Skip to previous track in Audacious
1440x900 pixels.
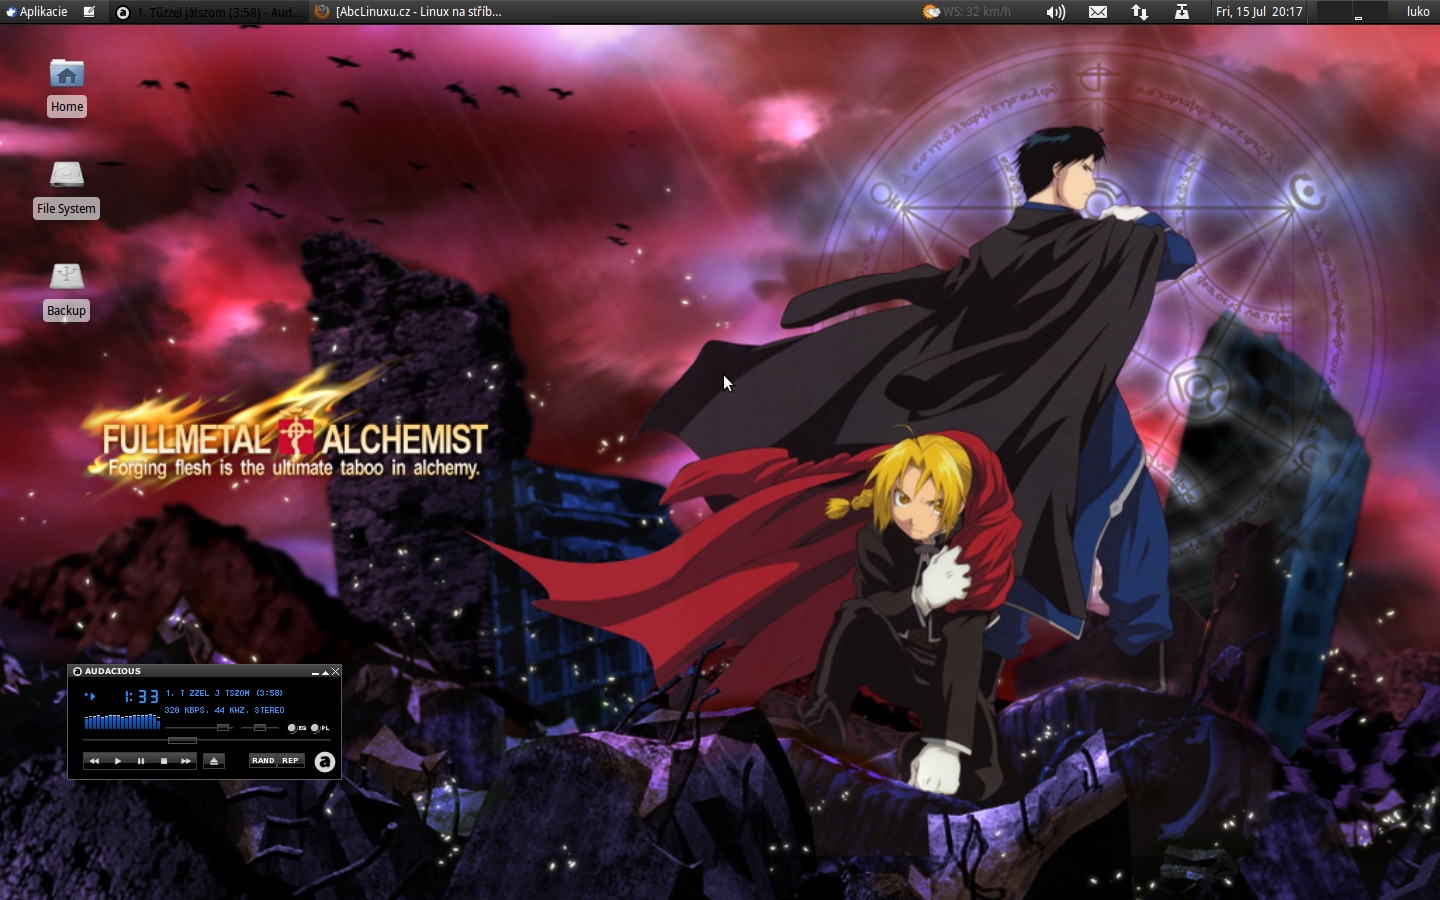coord(94,761)
